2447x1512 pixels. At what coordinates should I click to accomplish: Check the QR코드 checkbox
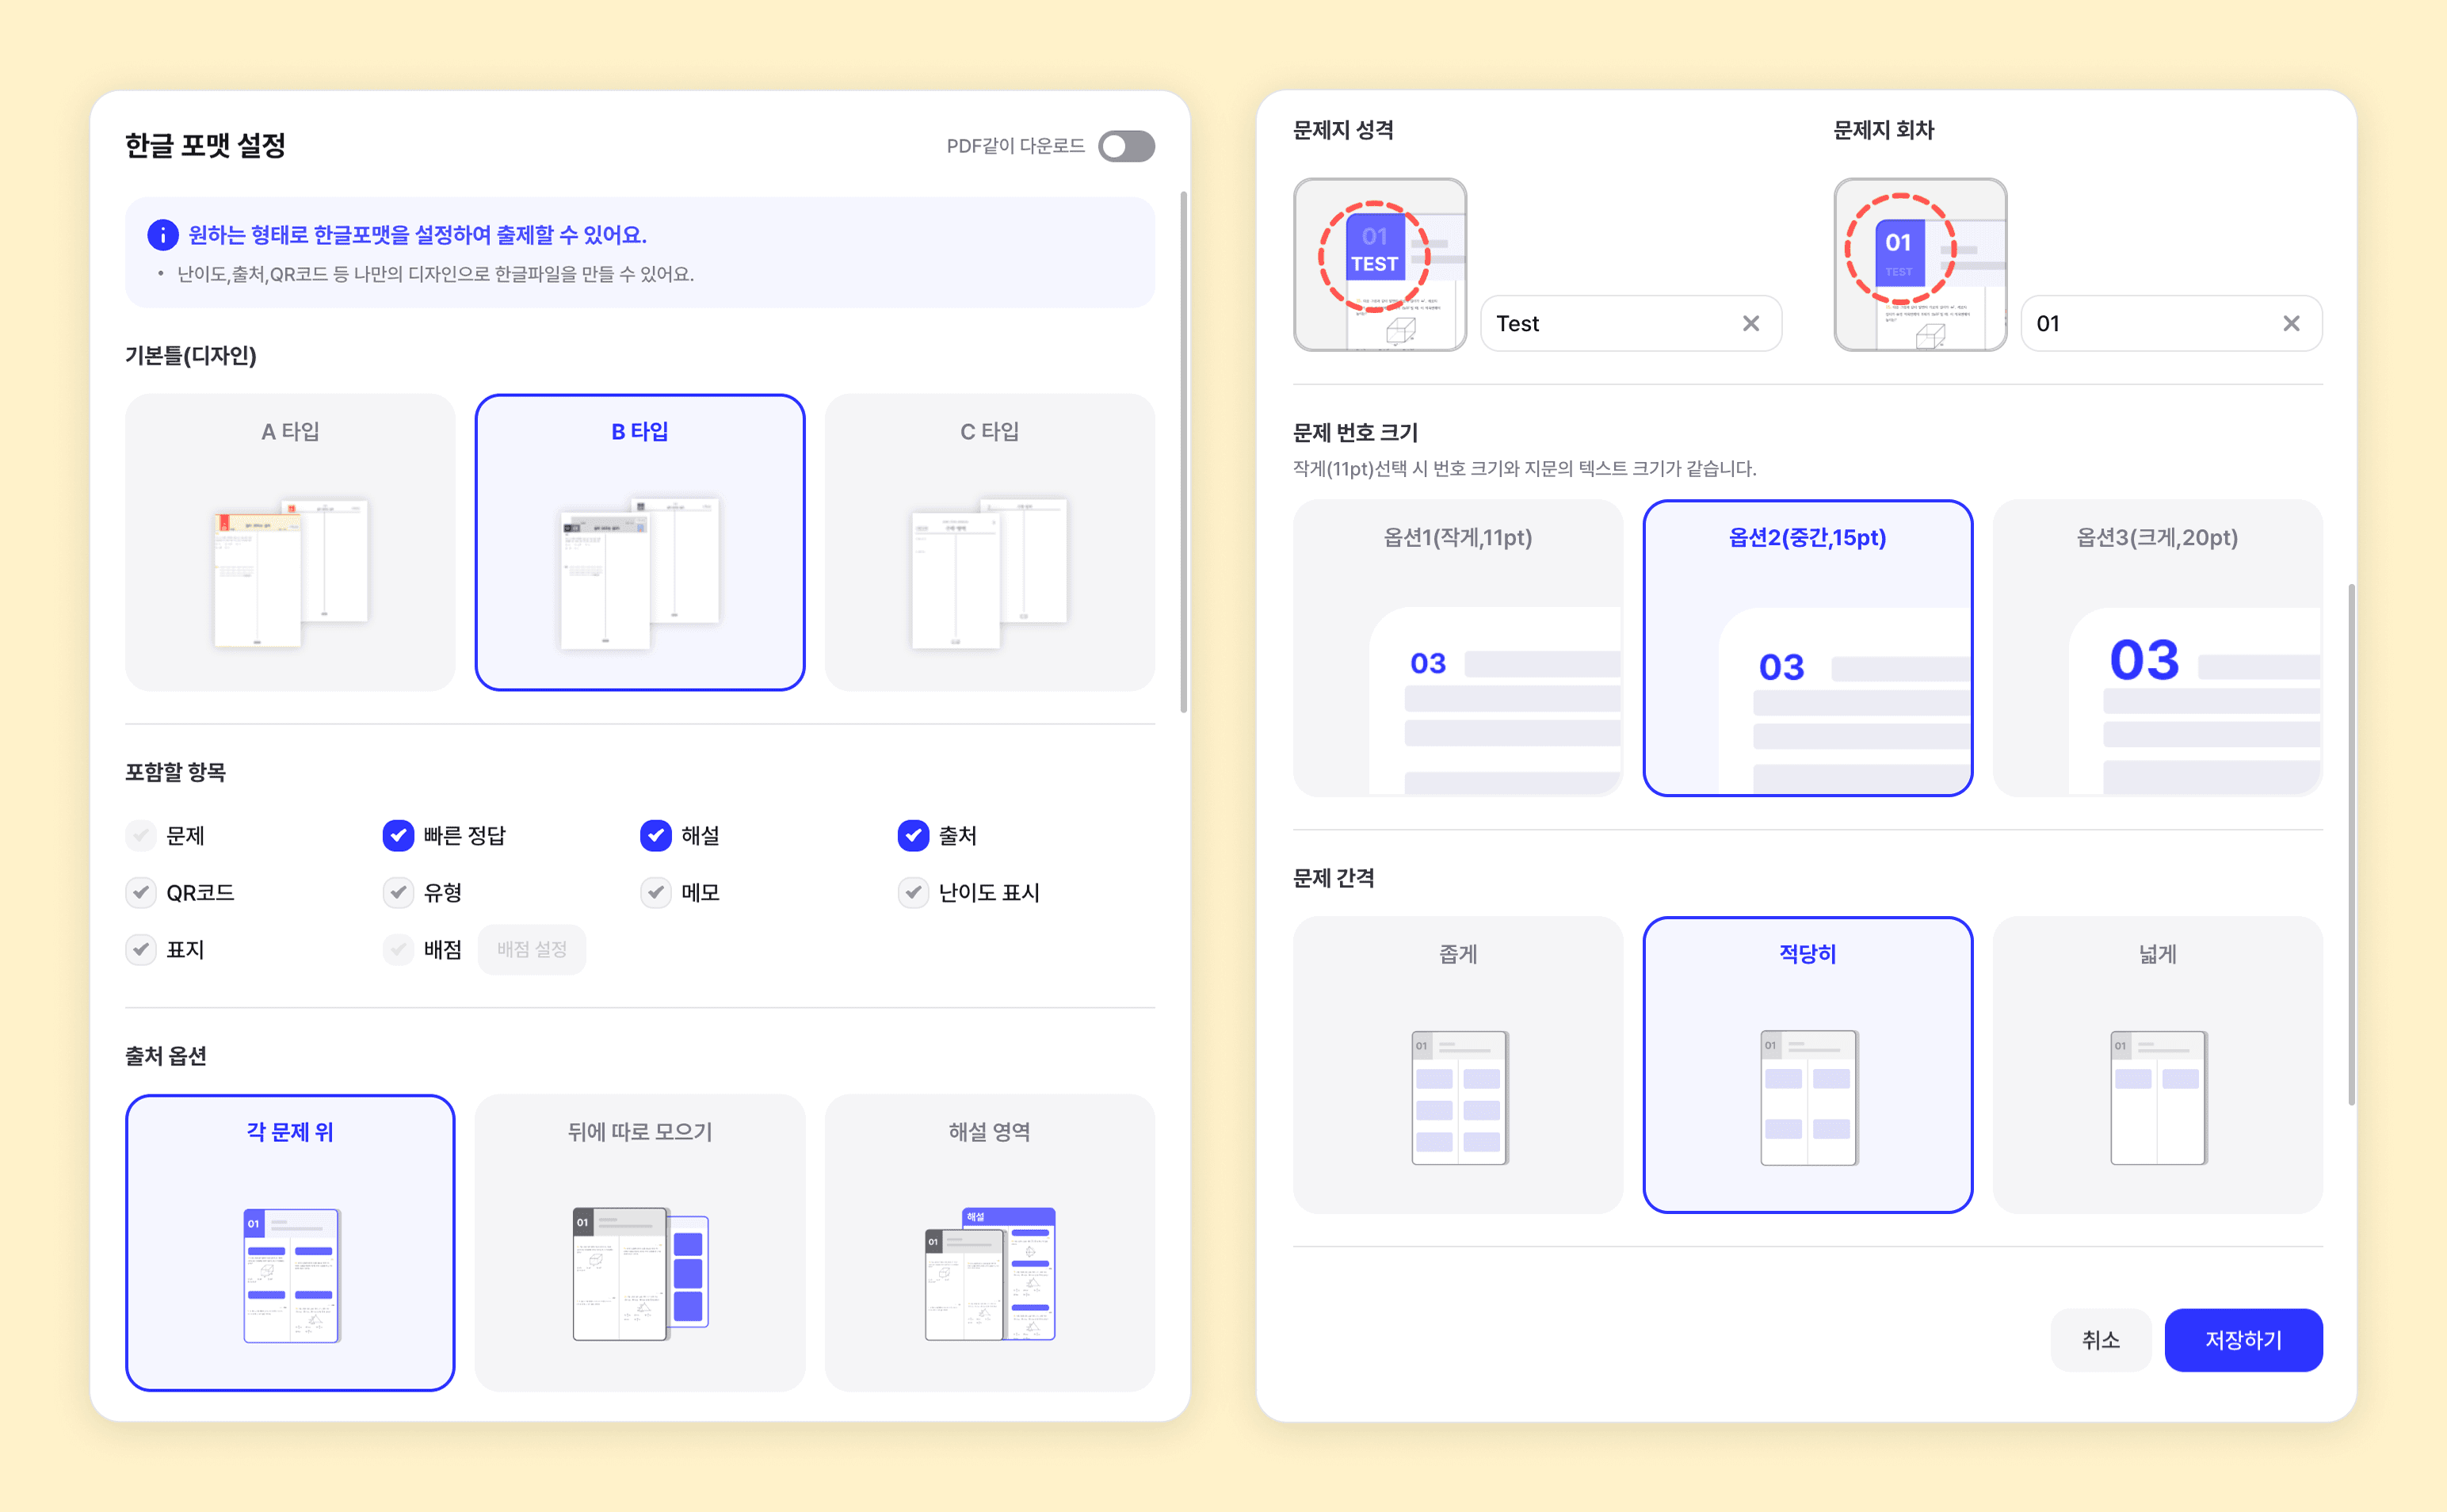141,892
